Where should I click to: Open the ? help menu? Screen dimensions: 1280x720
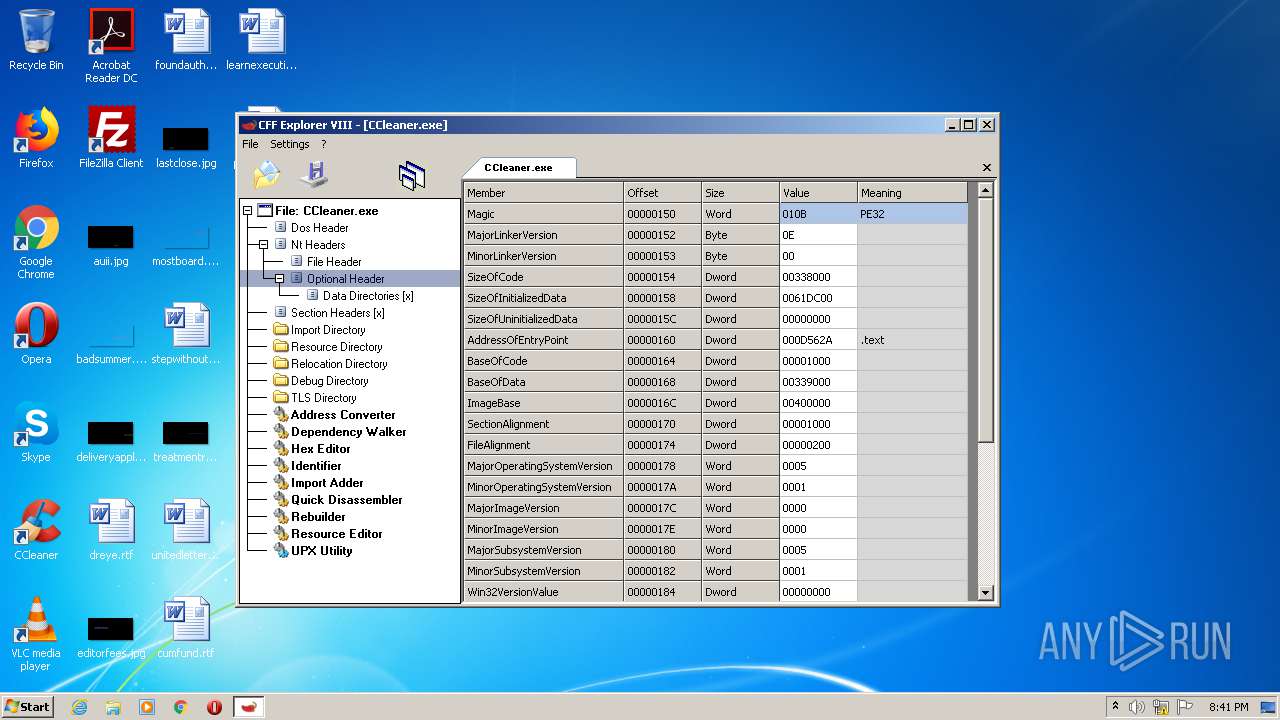tap(323, 144)
